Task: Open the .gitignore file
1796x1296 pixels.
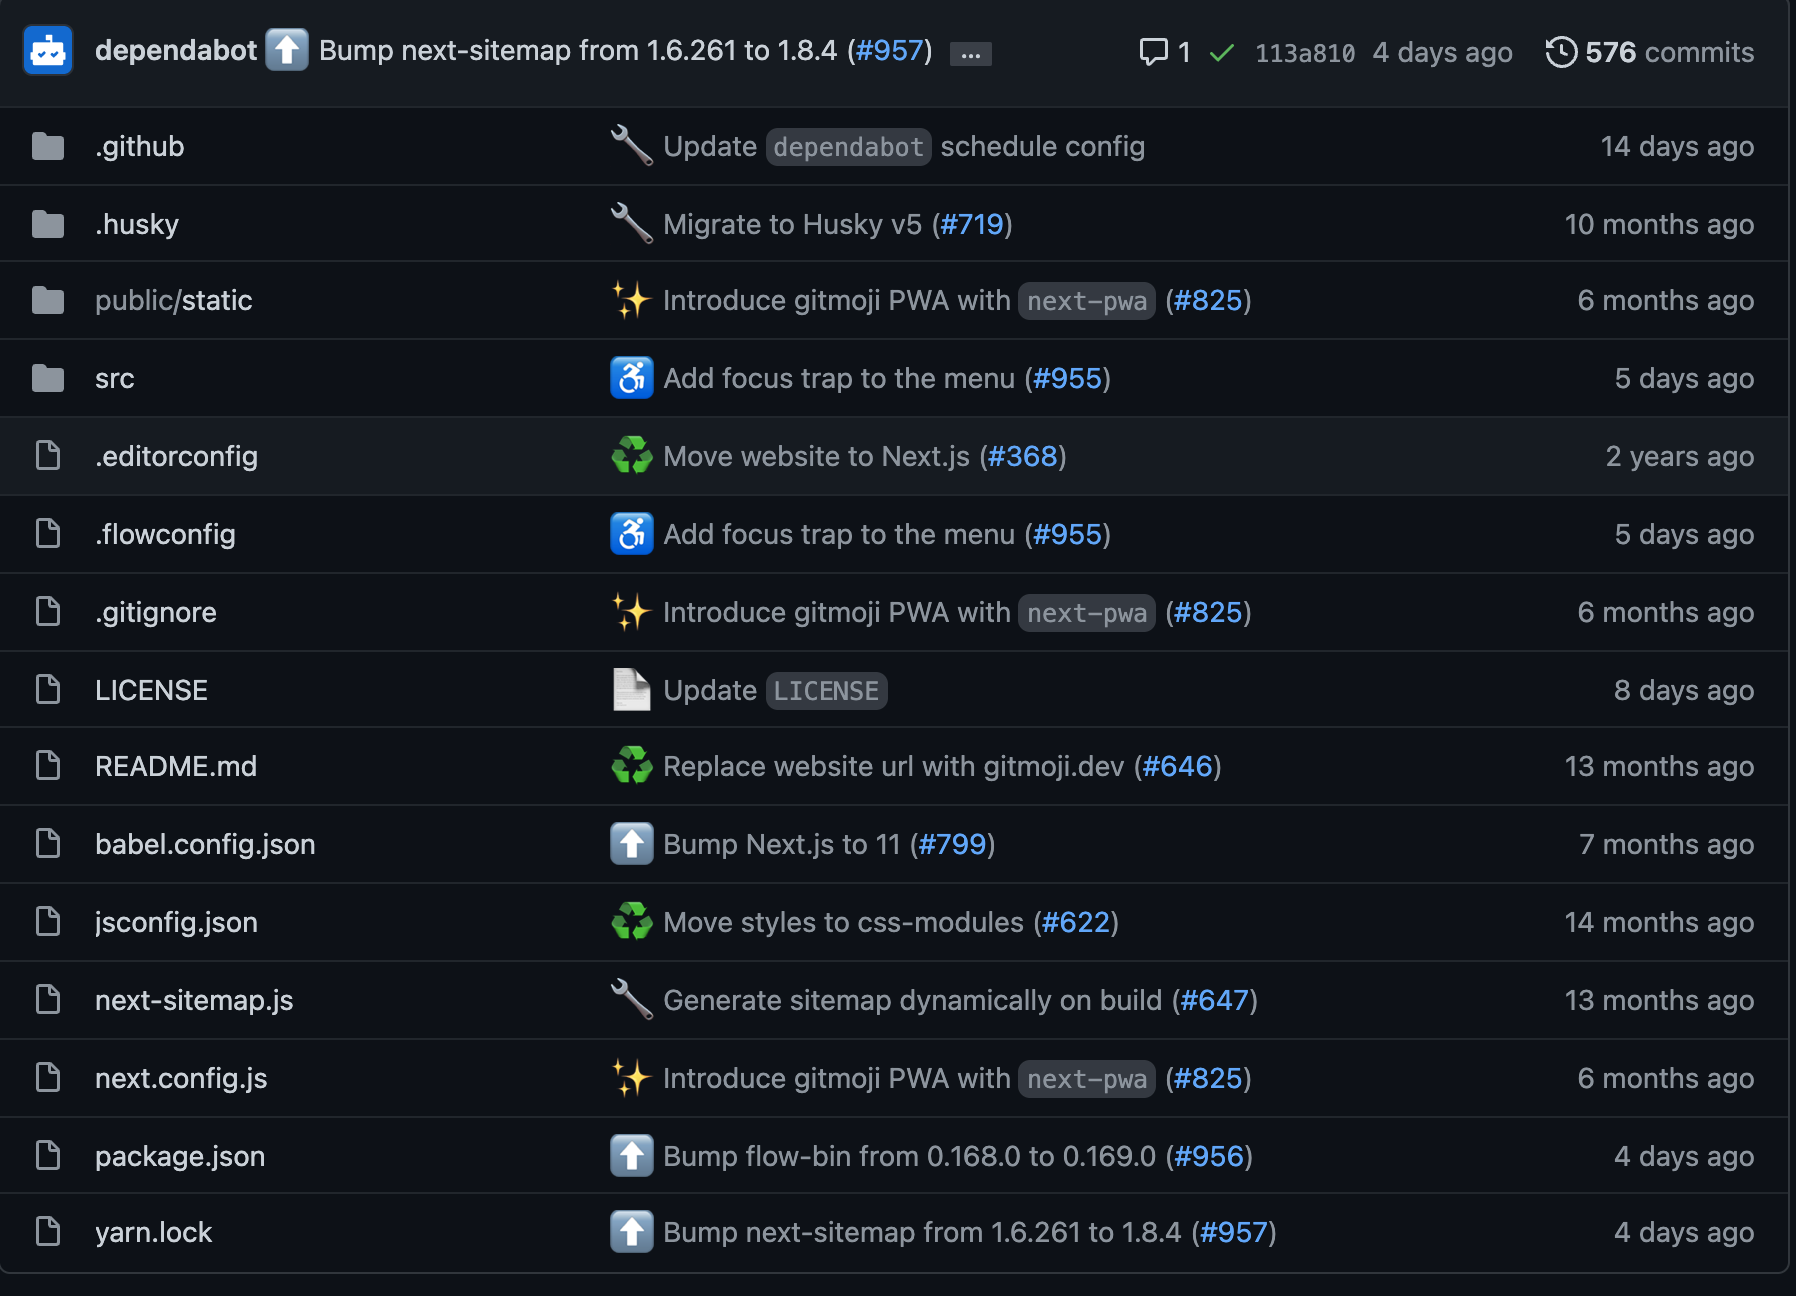Action: [x=156, y=612]
